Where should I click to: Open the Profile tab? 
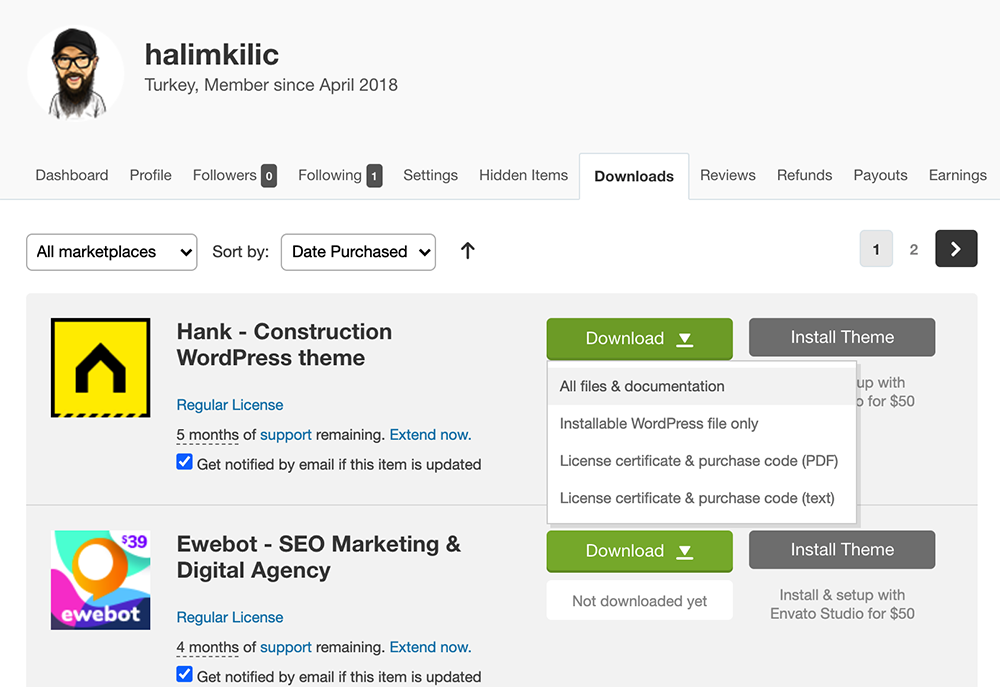[151, 175]
